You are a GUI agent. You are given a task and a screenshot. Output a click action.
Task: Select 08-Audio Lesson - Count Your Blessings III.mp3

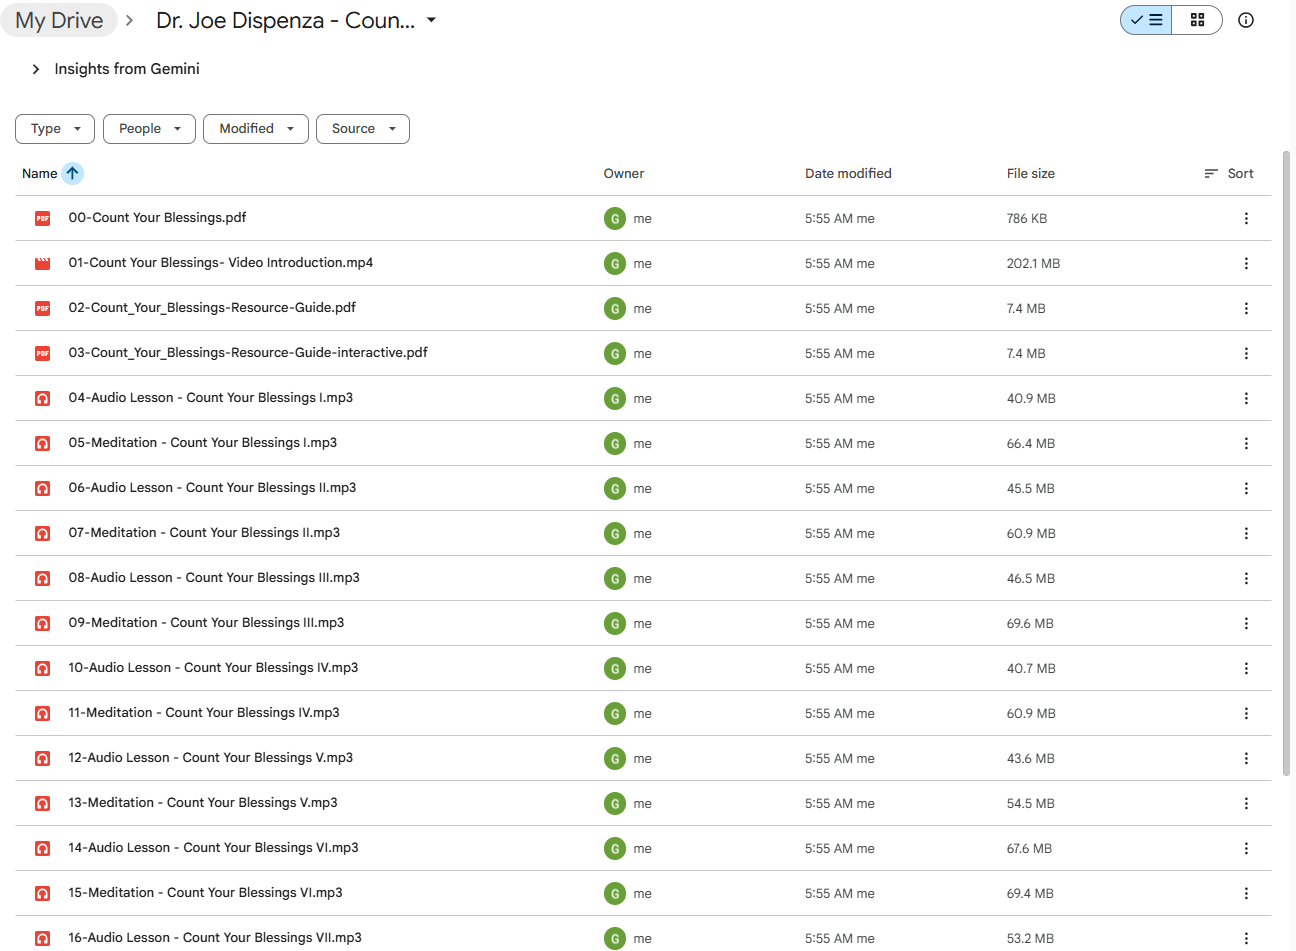214,577
